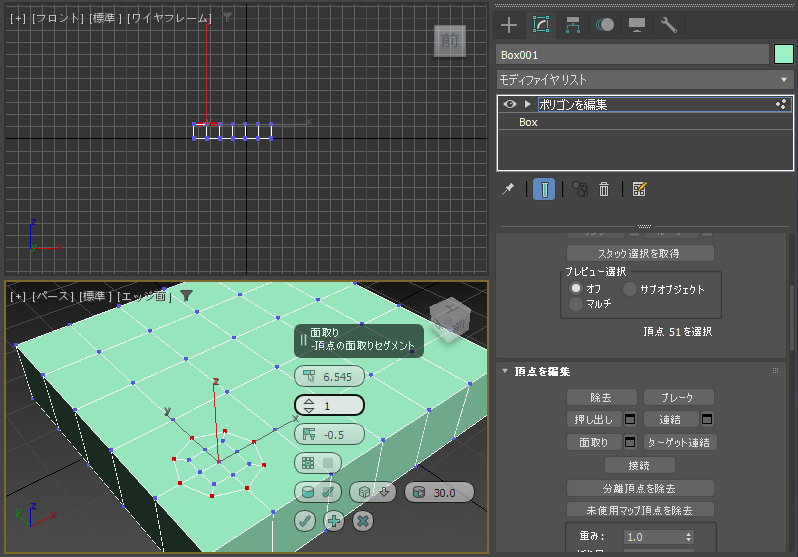Click the chamfer depth icon in caddy
This screenshot has height=557, width=798.
[309, 434]
